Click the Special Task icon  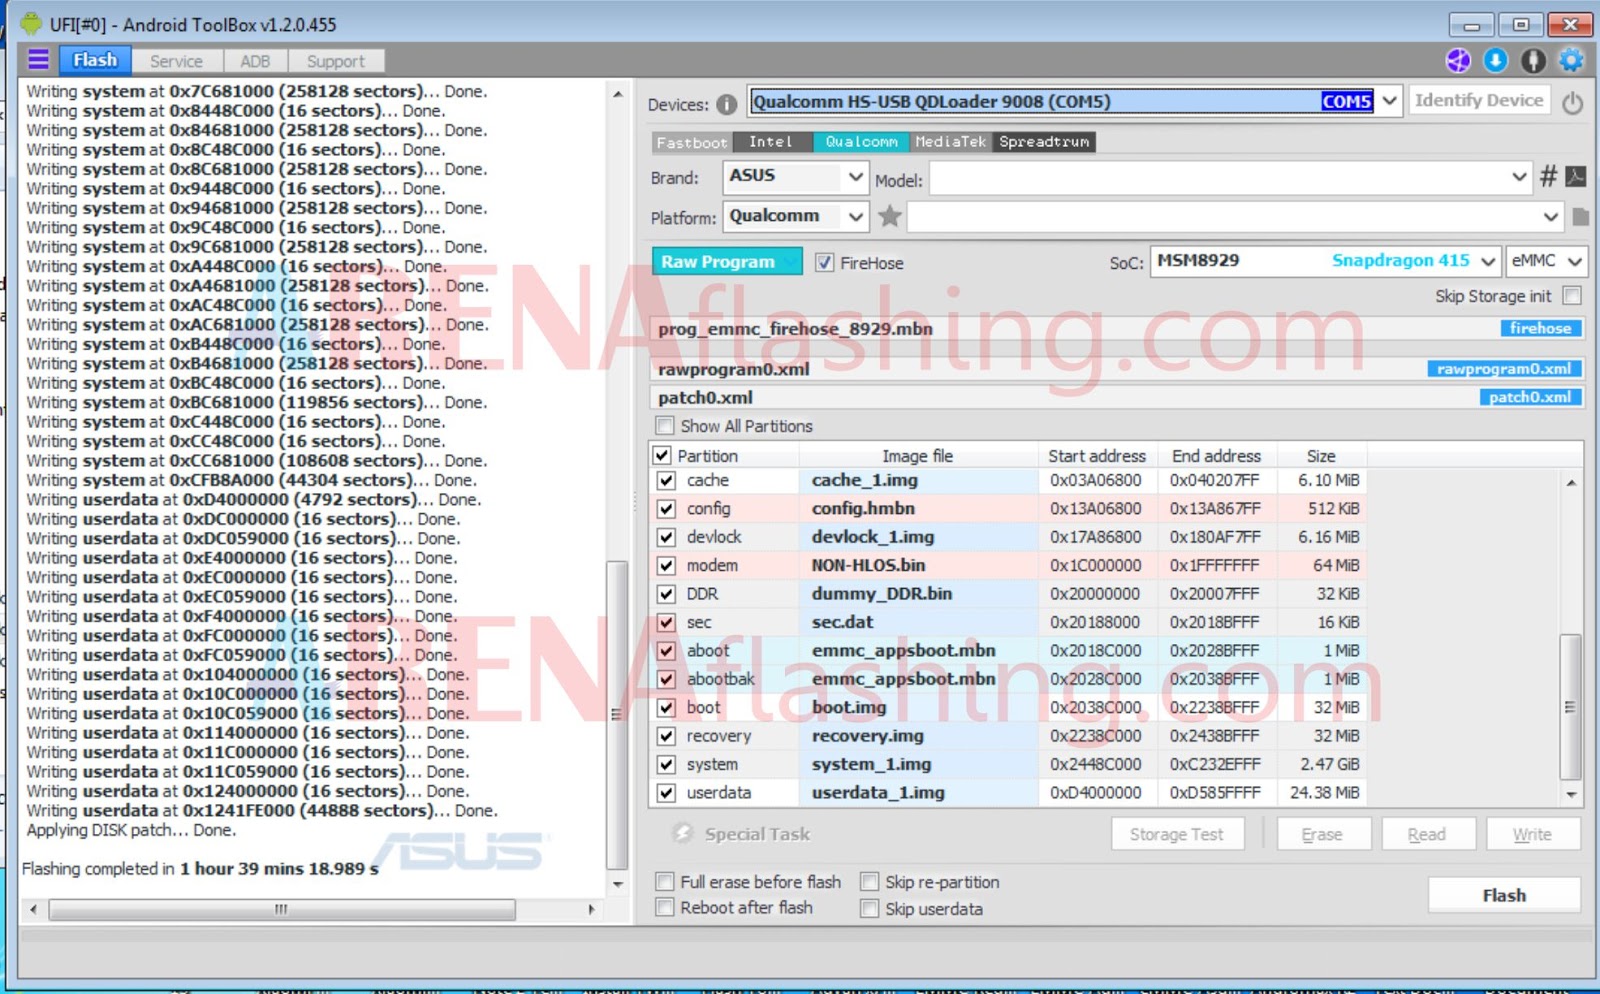click(x=682, y=833)
